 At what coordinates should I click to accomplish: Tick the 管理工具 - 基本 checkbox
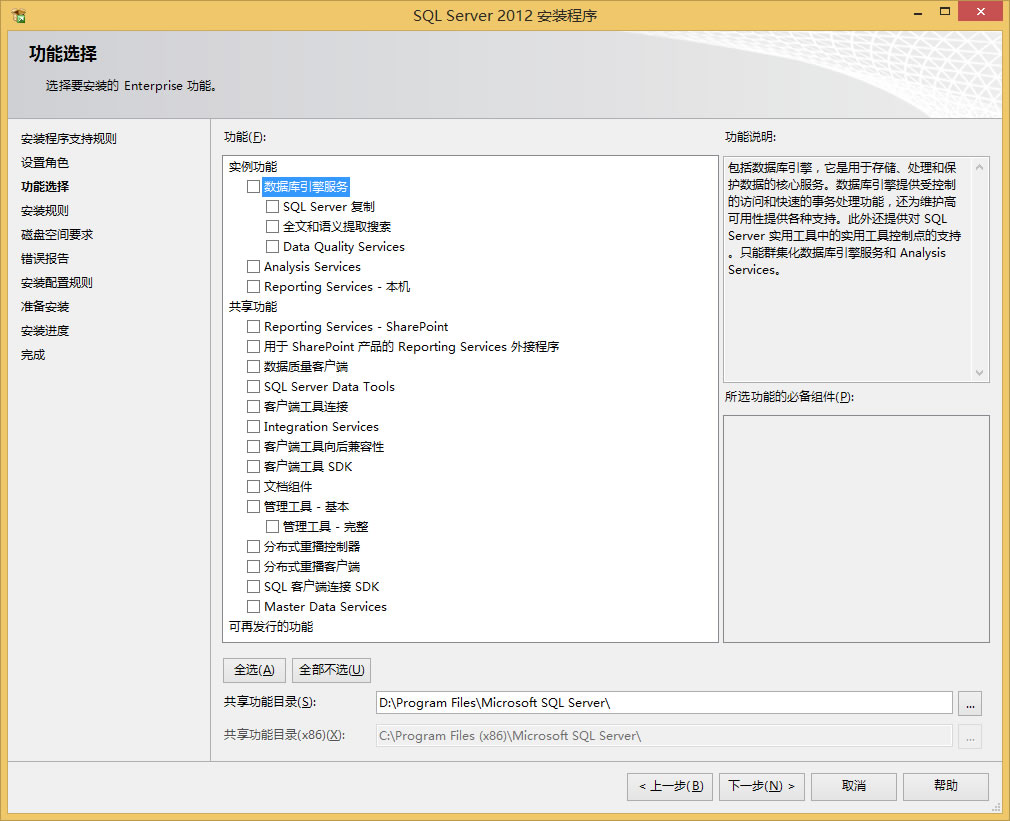[x=253, y=506]
